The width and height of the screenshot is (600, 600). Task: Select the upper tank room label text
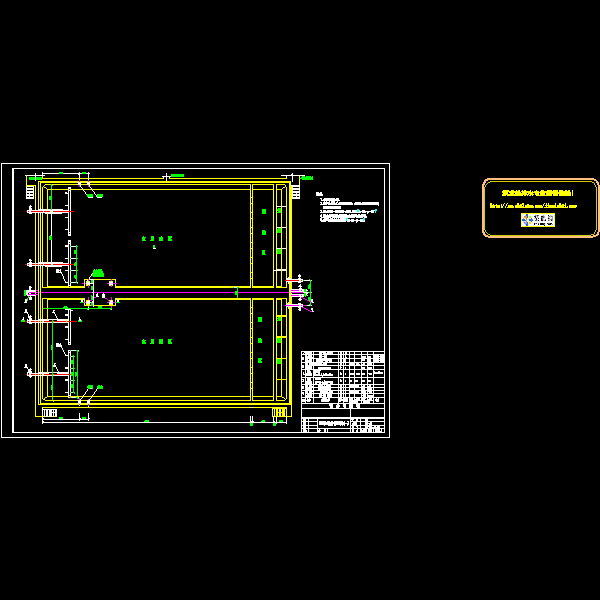[156, 239]
